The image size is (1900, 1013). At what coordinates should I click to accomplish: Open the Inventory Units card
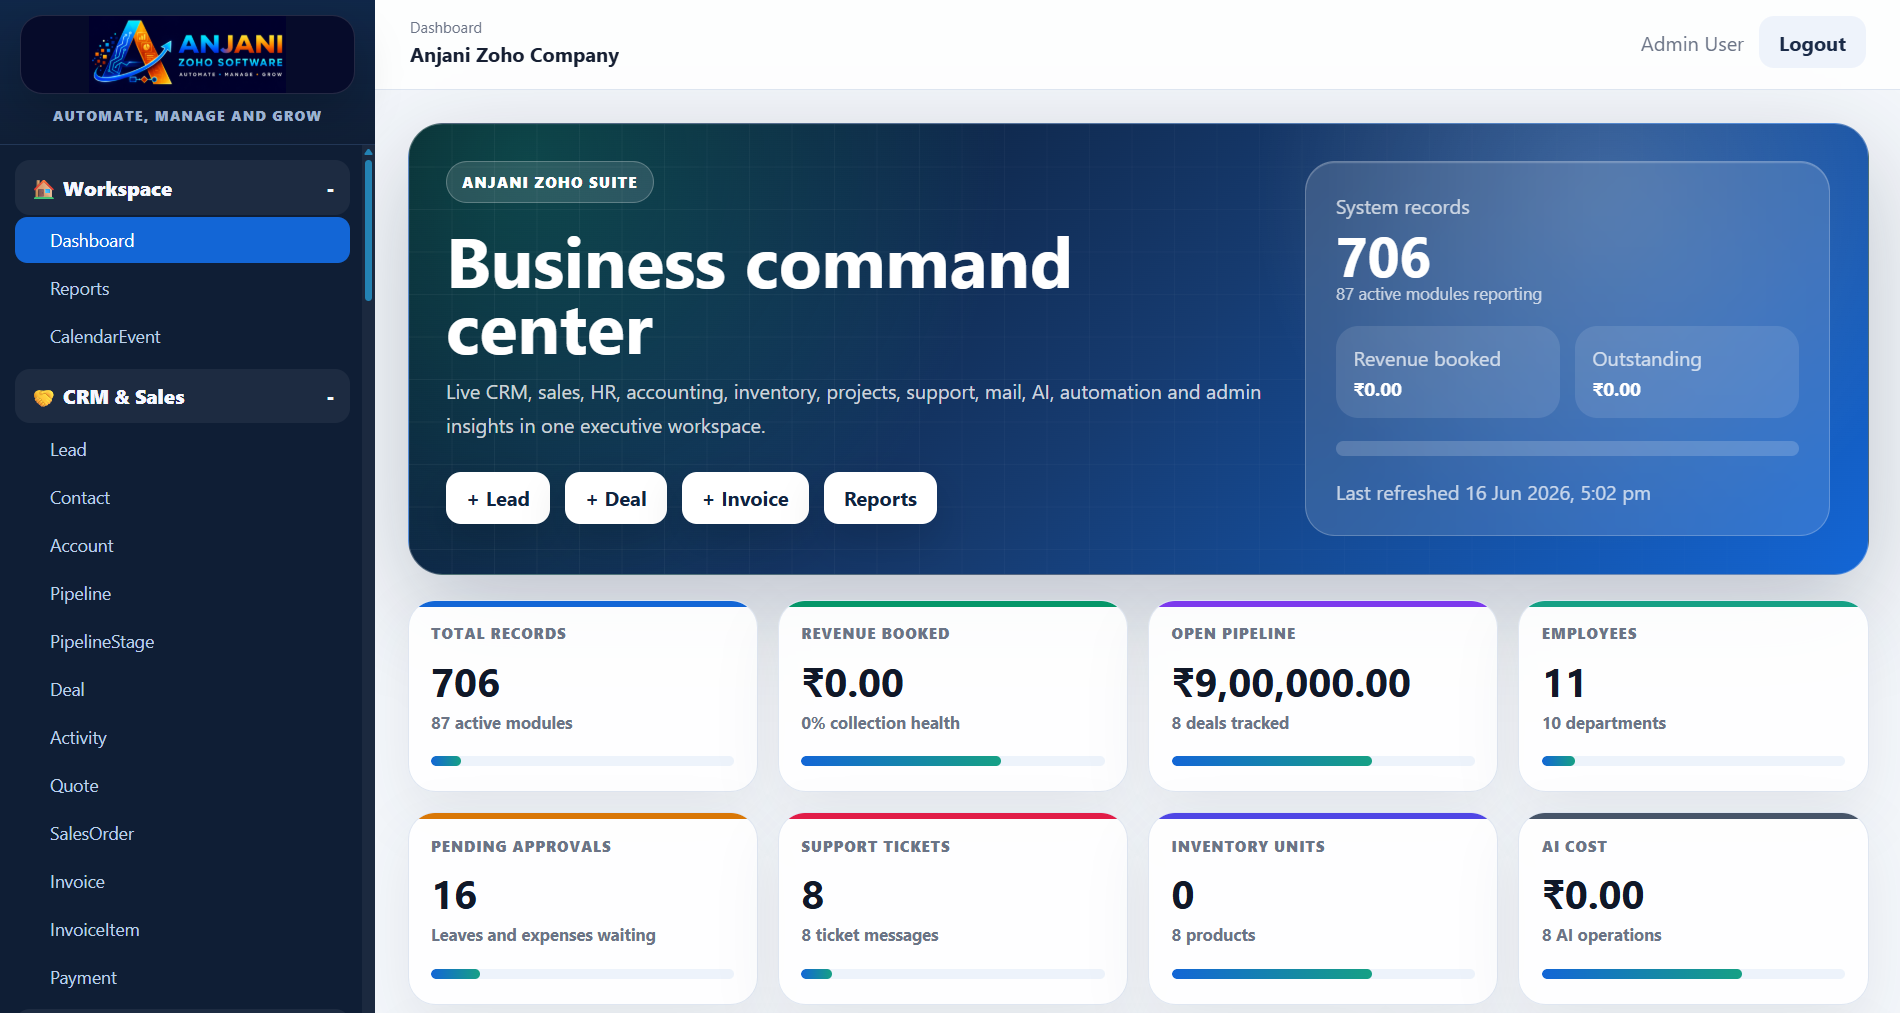(1323, 908)
